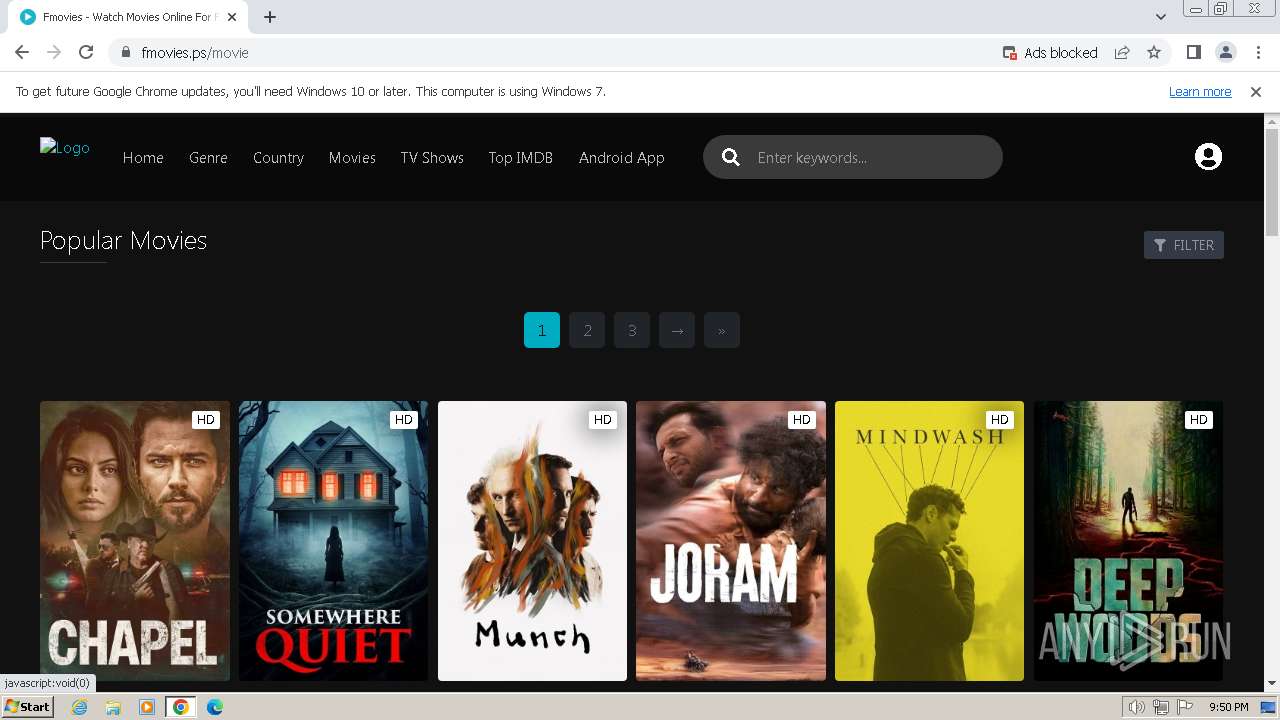Open the Ads blocked indicator

pyautogui.click(x=1050, y=52)
